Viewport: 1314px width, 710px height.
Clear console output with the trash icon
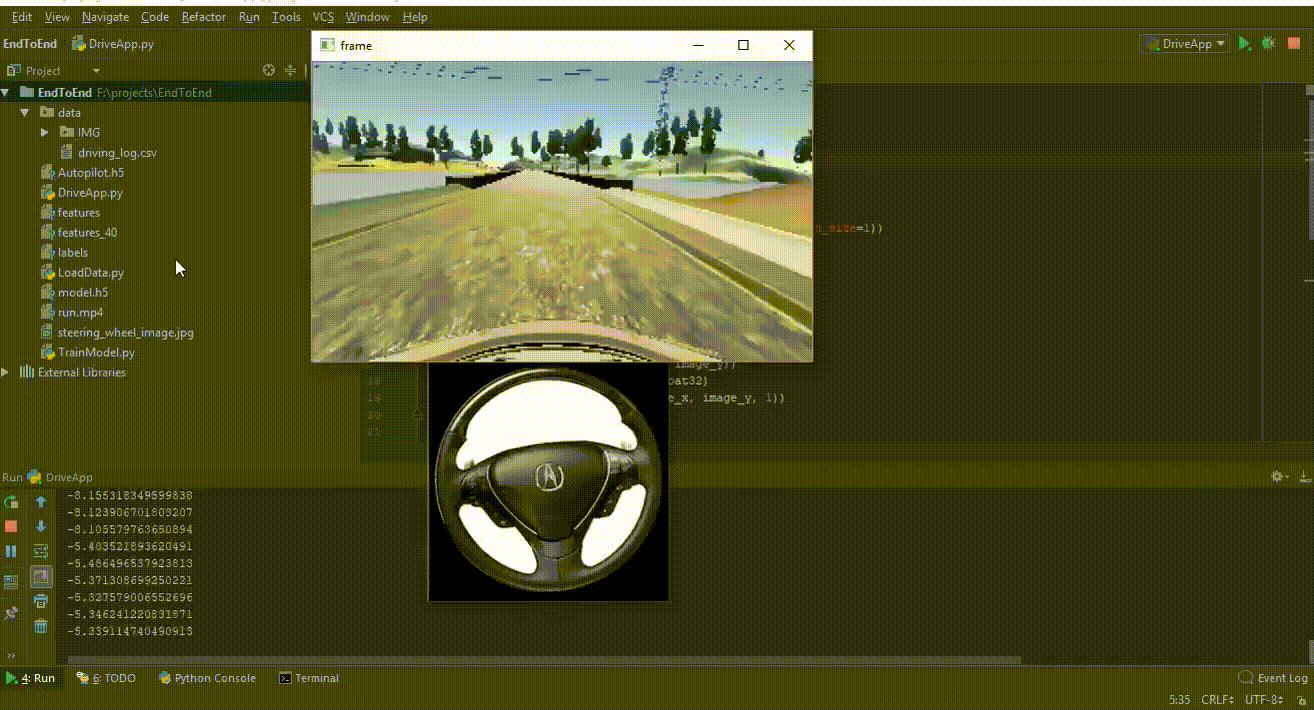point(41,626)
